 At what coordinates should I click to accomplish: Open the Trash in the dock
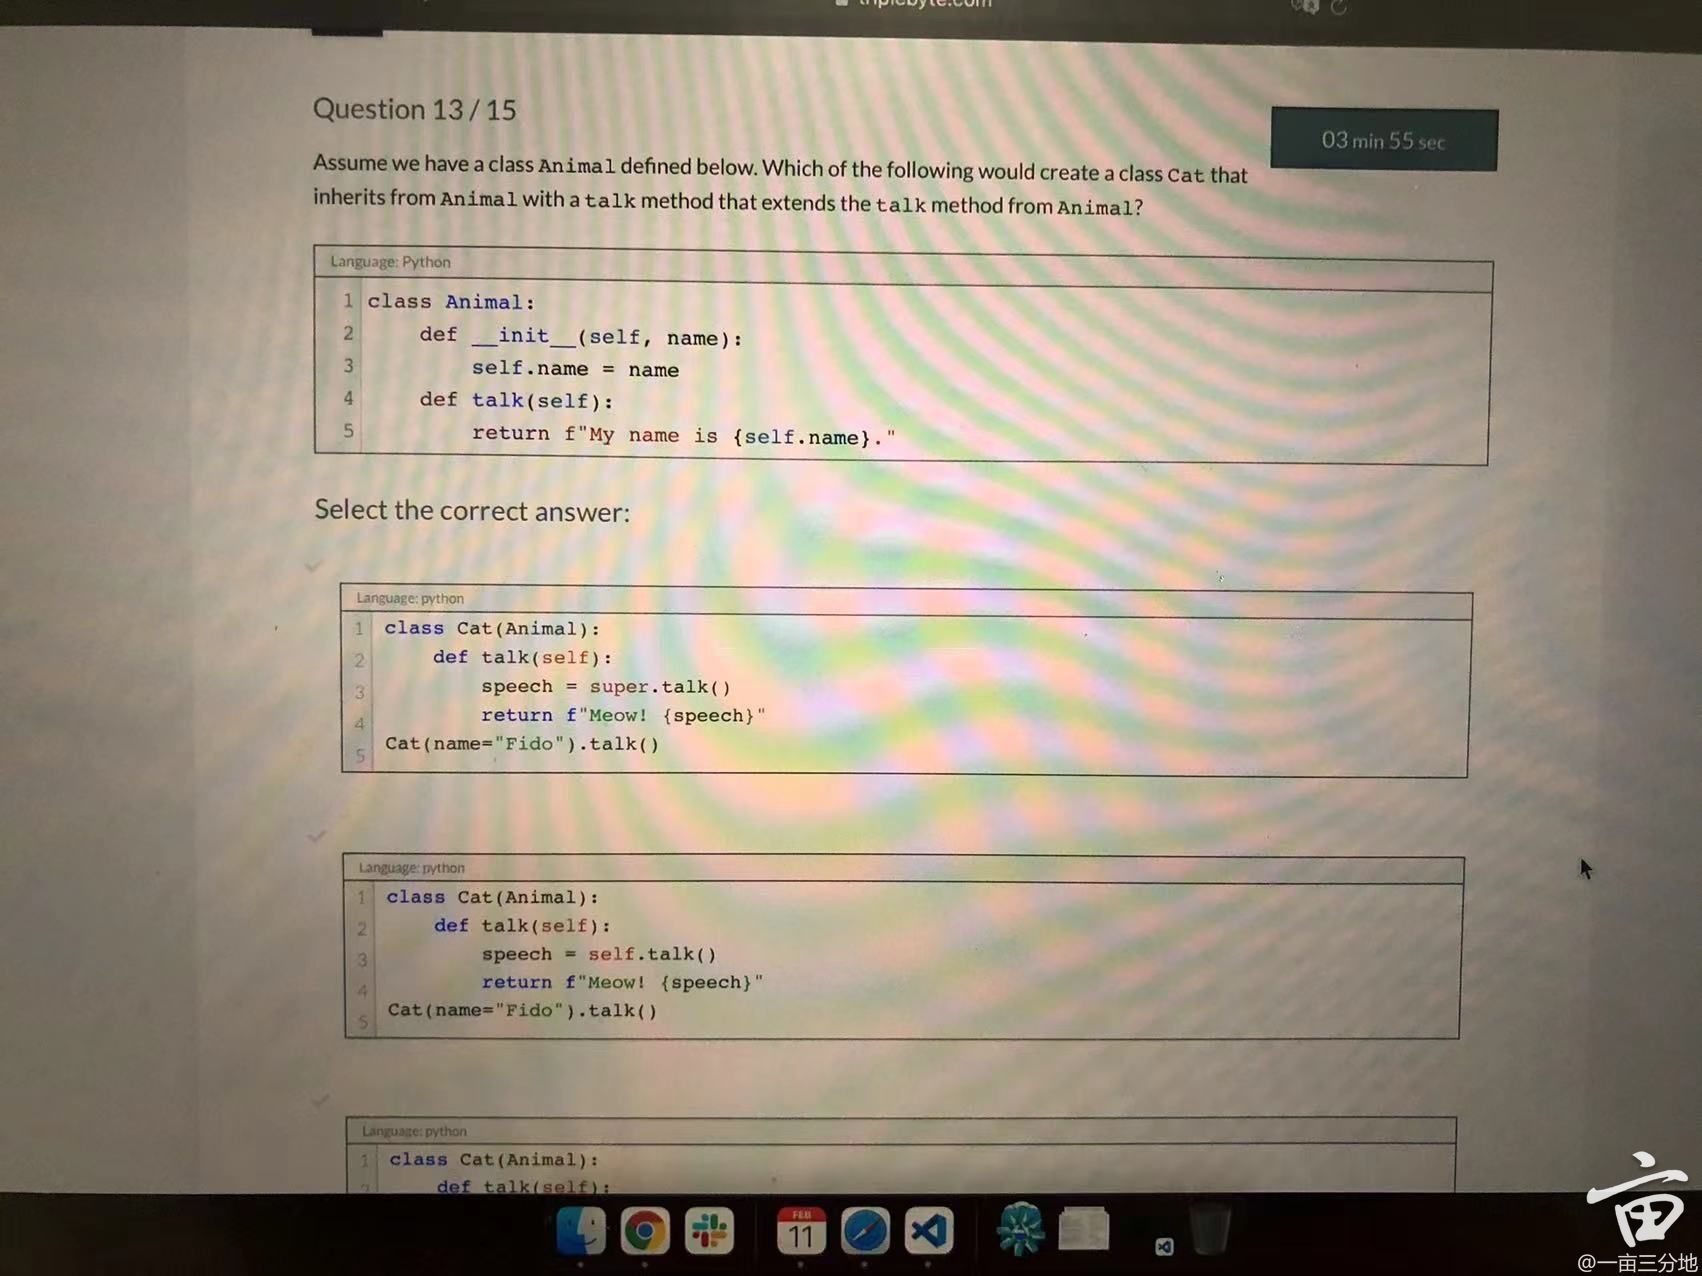point(1210,1229)
